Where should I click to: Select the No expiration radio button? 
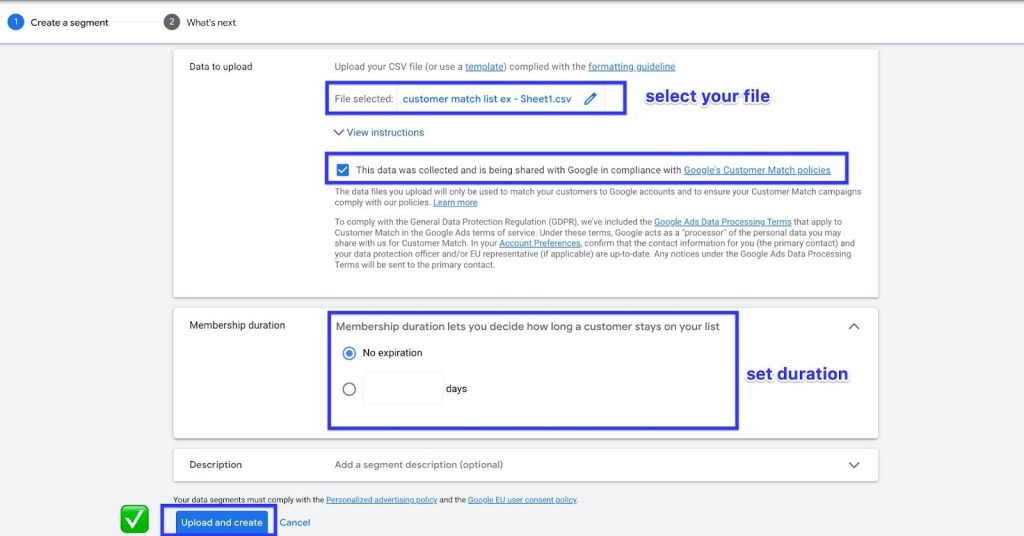pos(349,353)
